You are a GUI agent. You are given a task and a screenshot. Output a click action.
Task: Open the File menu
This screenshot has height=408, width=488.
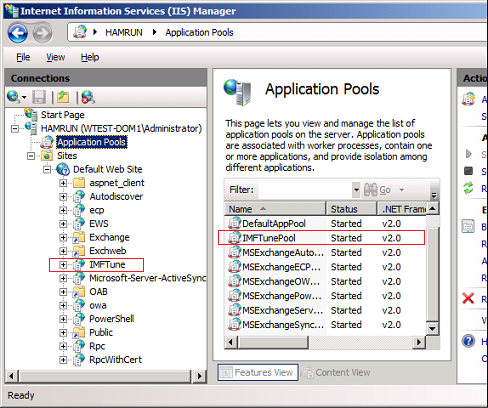coord(23,57)
